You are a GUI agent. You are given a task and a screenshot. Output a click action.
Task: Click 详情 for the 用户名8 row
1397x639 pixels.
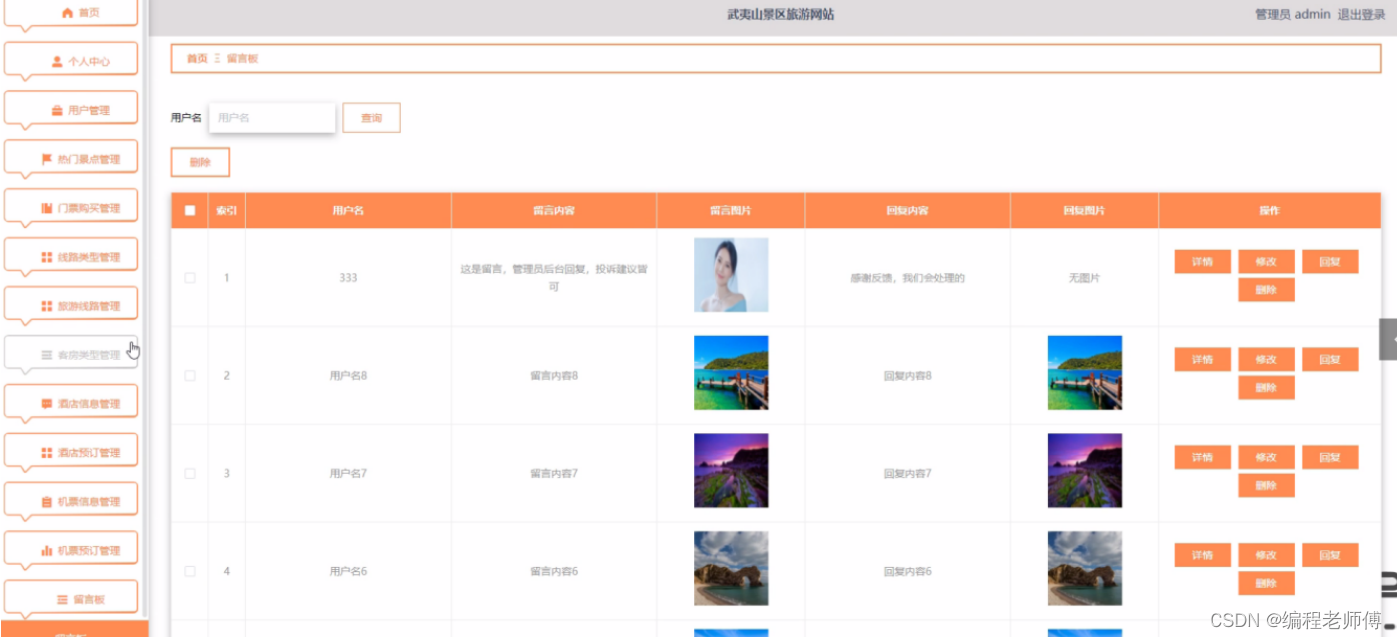click(x=1203, y=360)
